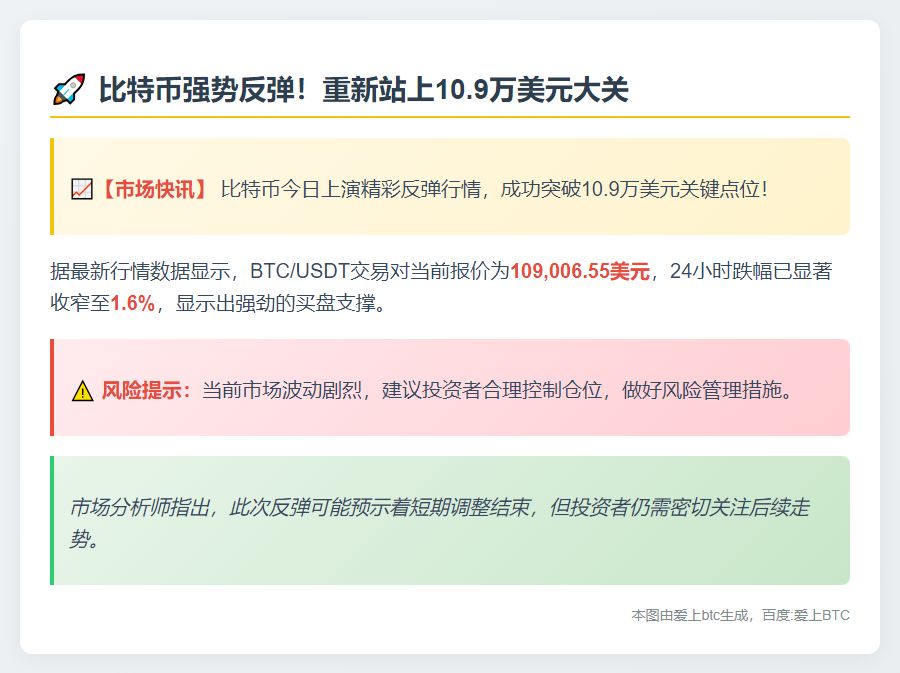Click the footer credit 本图由爱上btc生成
The height and width of the screenshot is (673, 900).
pos(690,615)
